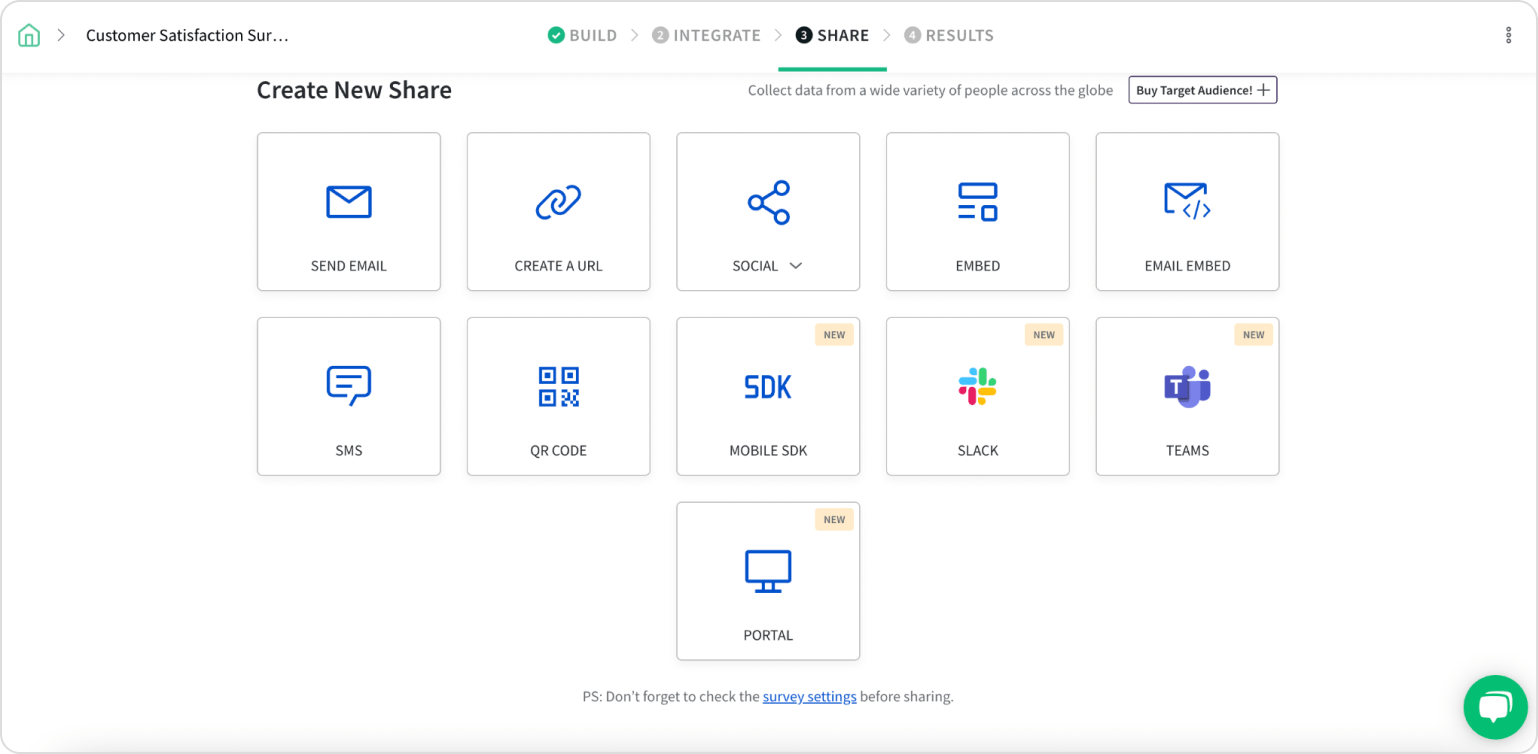The image size is (1538, 754).
Task: Pick the Social share icon
Action: click(x=769, y=202)
